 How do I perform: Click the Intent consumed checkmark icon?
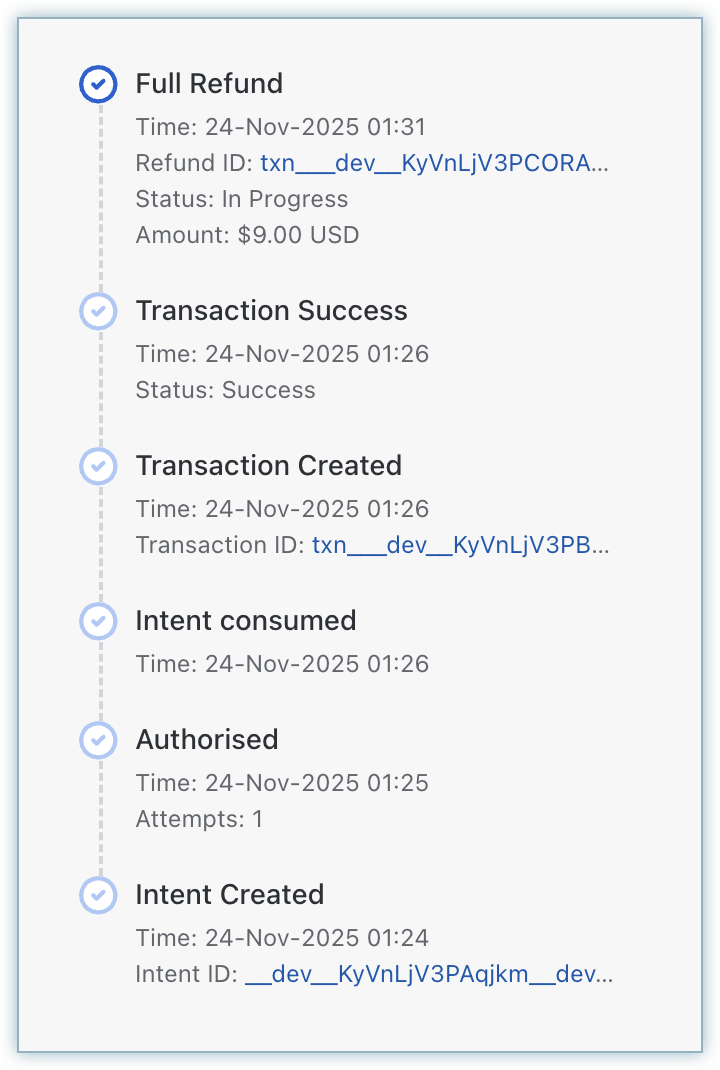98,621
